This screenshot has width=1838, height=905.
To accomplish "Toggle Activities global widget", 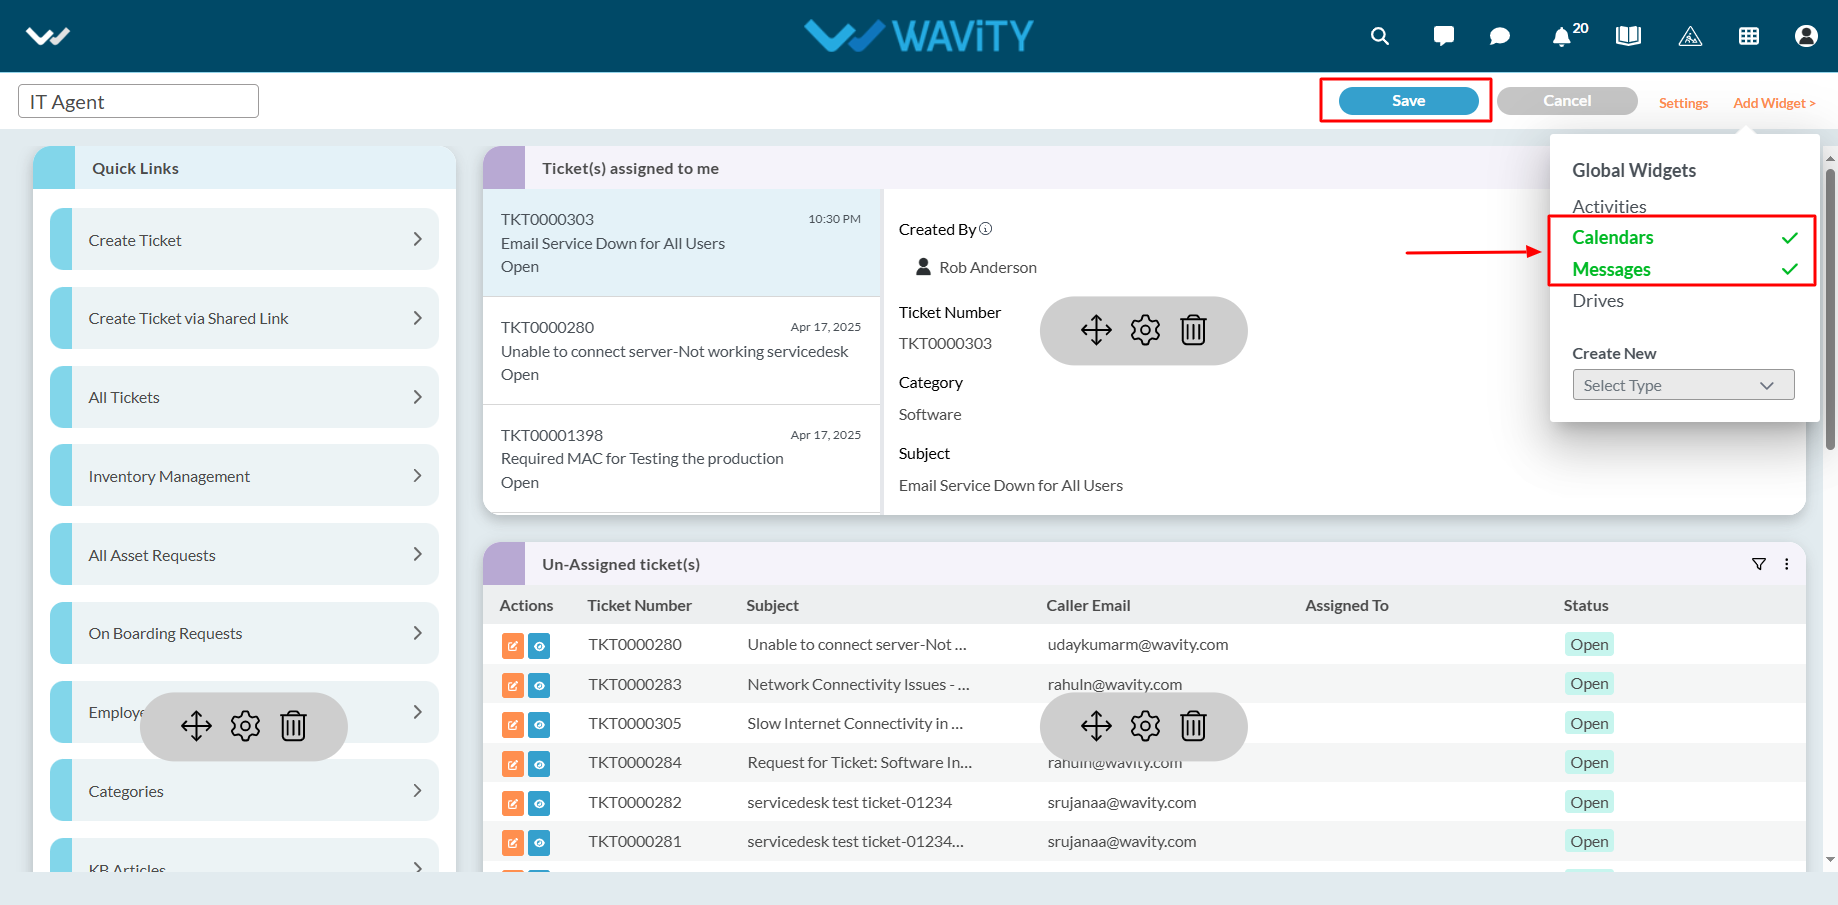I will [x=1609, y=206].
